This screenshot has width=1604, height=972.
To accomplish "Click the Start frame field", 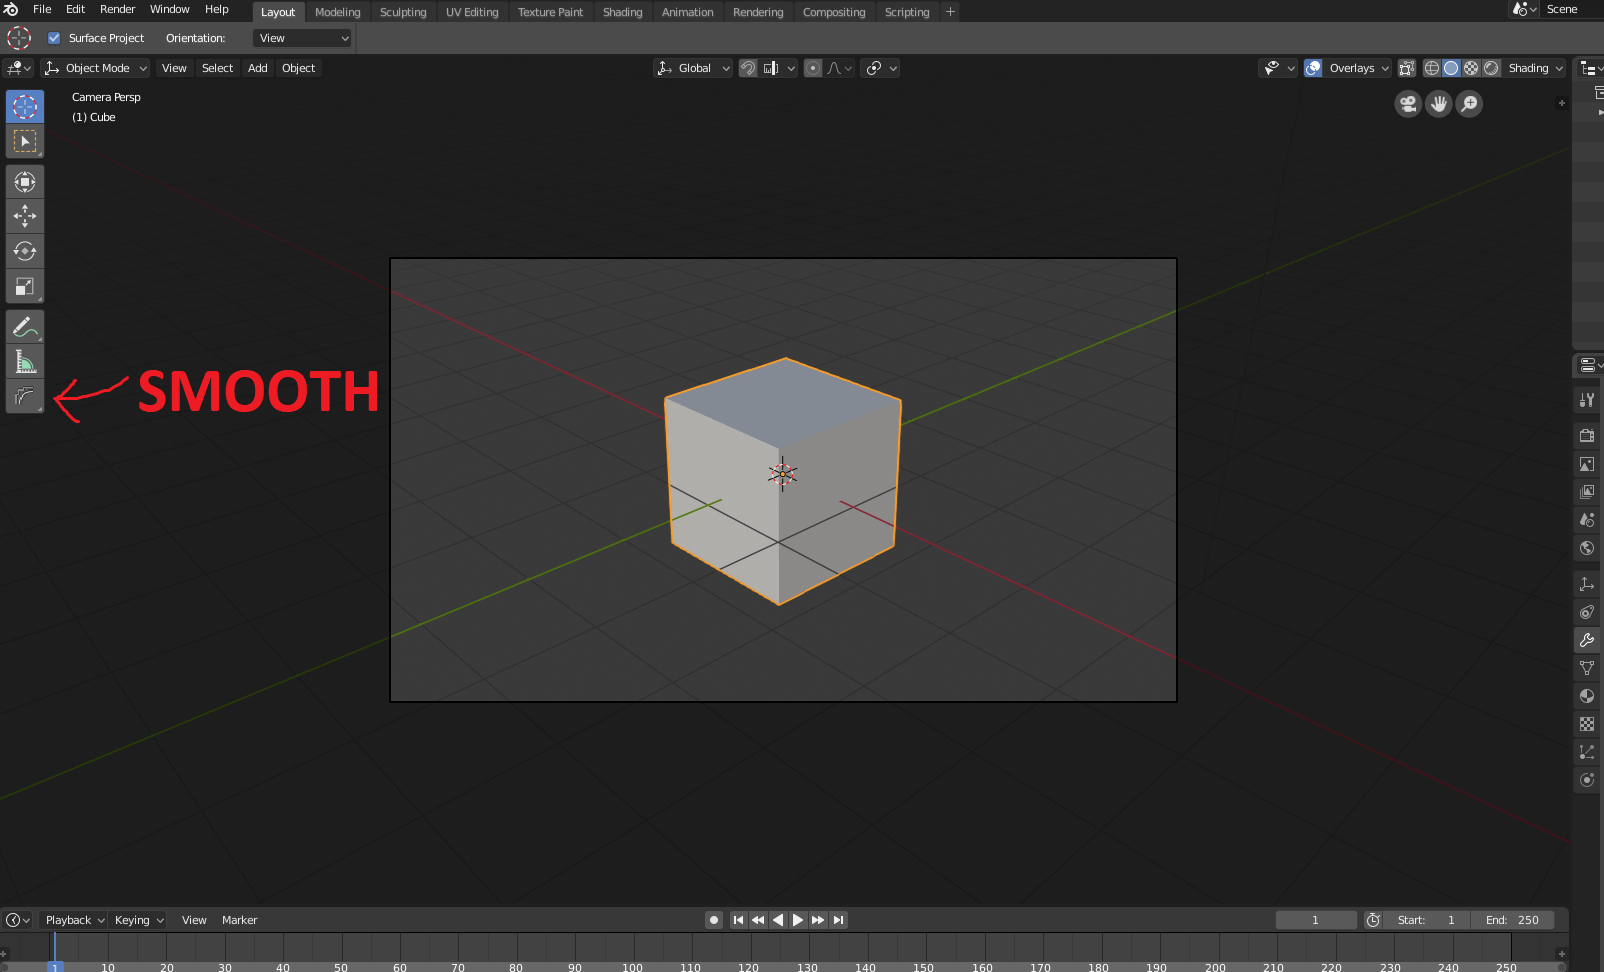I will pos(1426,920).
